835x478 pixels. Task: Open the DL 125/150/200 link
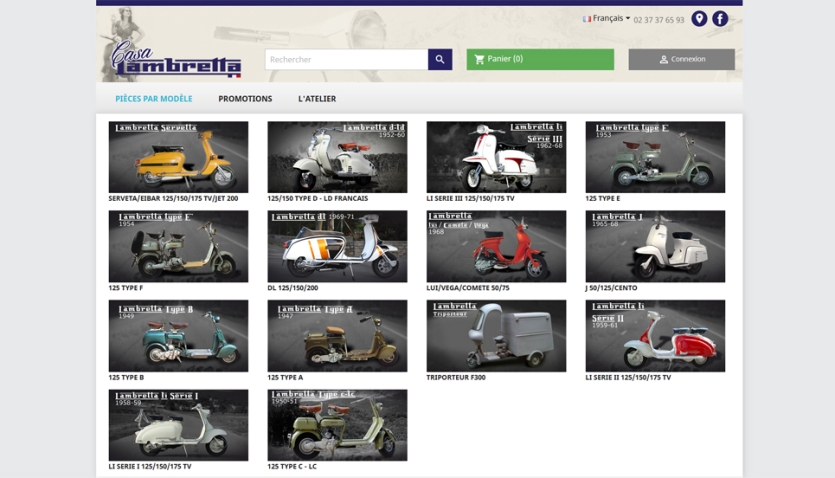pos(292,287)
